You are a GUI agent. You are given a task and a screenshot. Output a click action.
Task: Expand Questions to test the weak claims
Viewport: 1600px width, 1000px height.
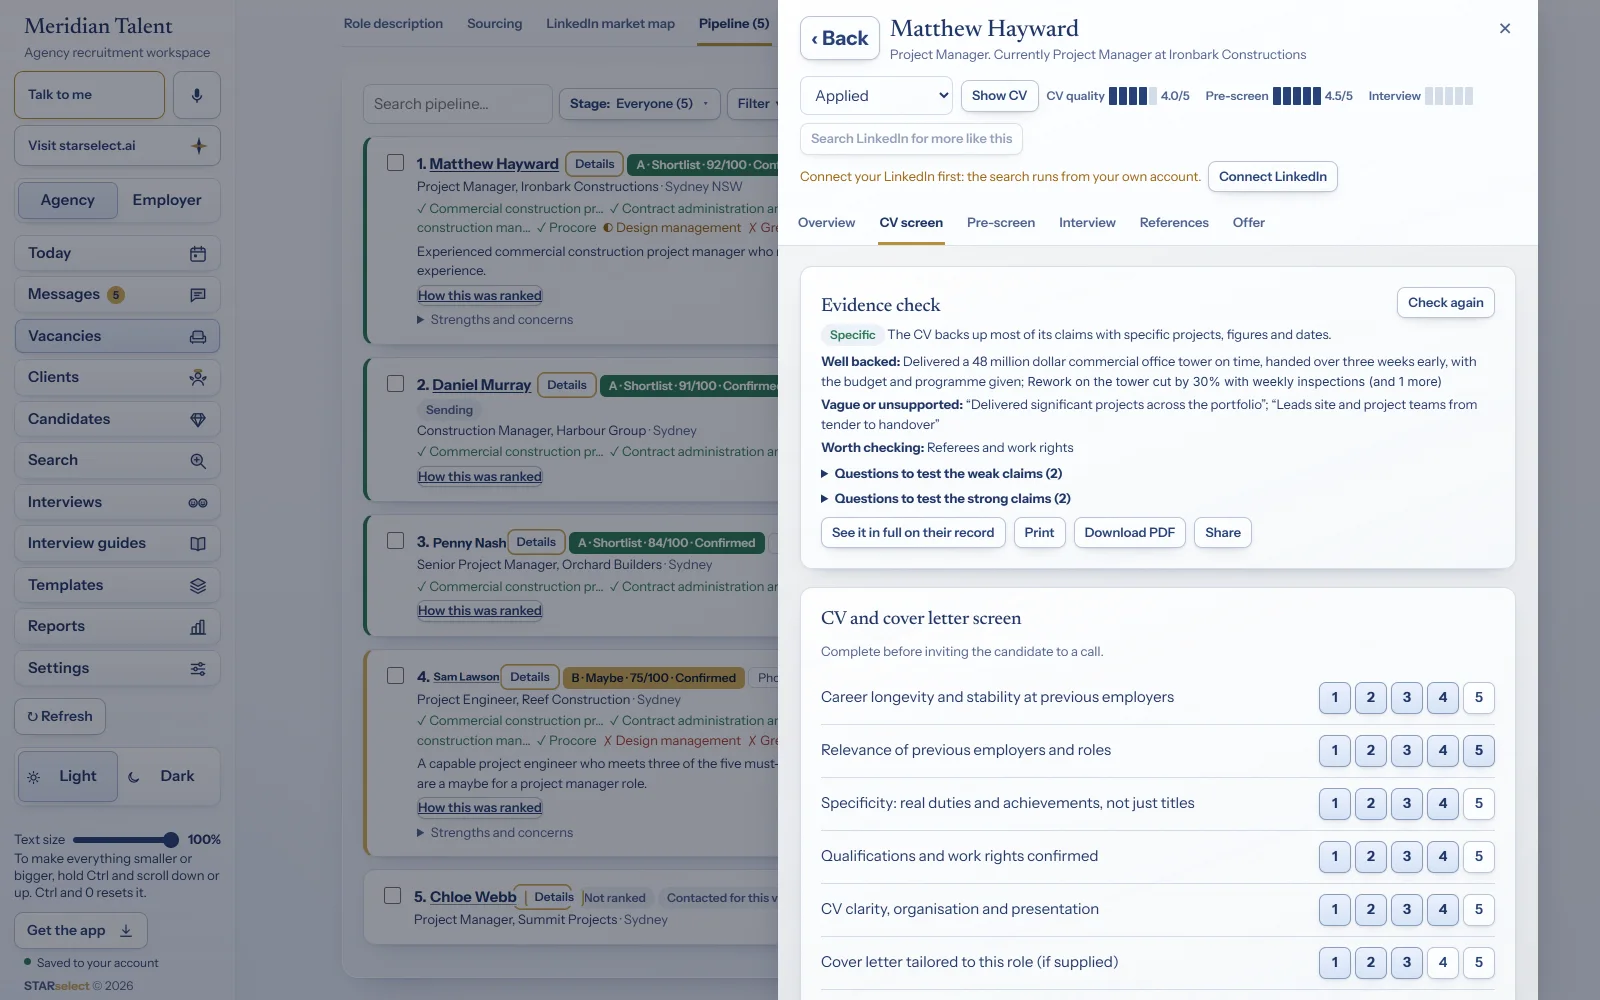click(x=942, y=474)
